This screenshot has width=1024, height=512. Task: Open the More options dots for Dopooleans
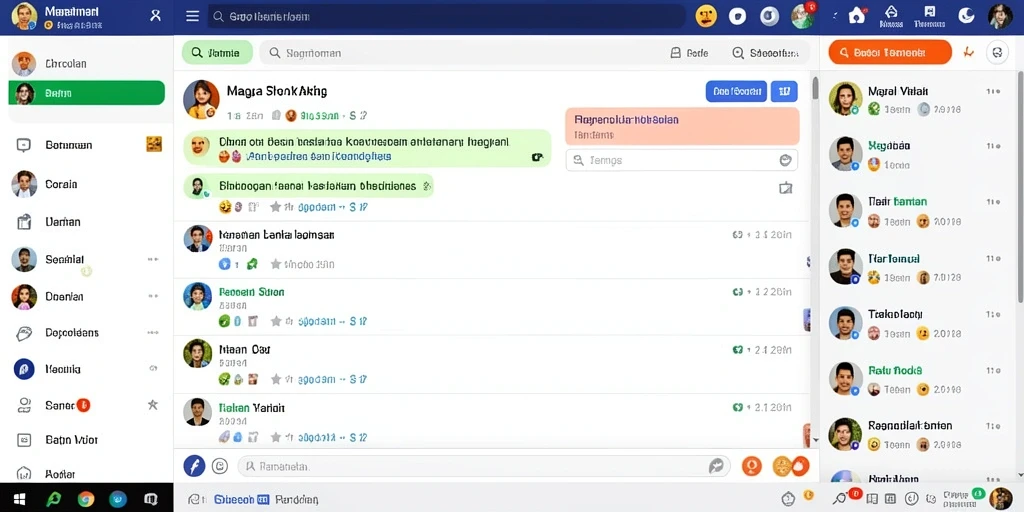[x=153, y=332]
